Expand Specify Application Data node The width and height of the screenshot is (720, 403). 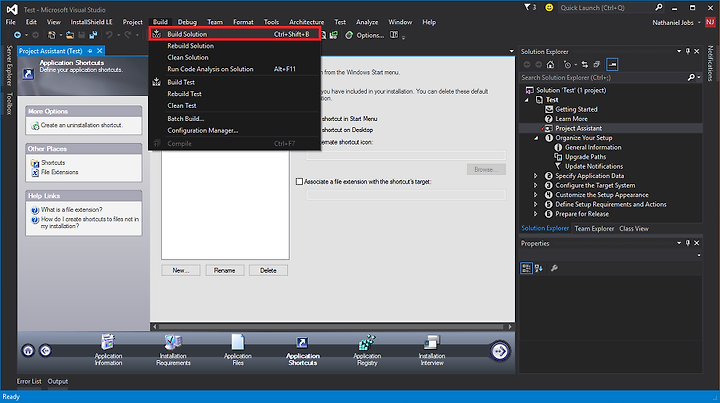point(535,176)
